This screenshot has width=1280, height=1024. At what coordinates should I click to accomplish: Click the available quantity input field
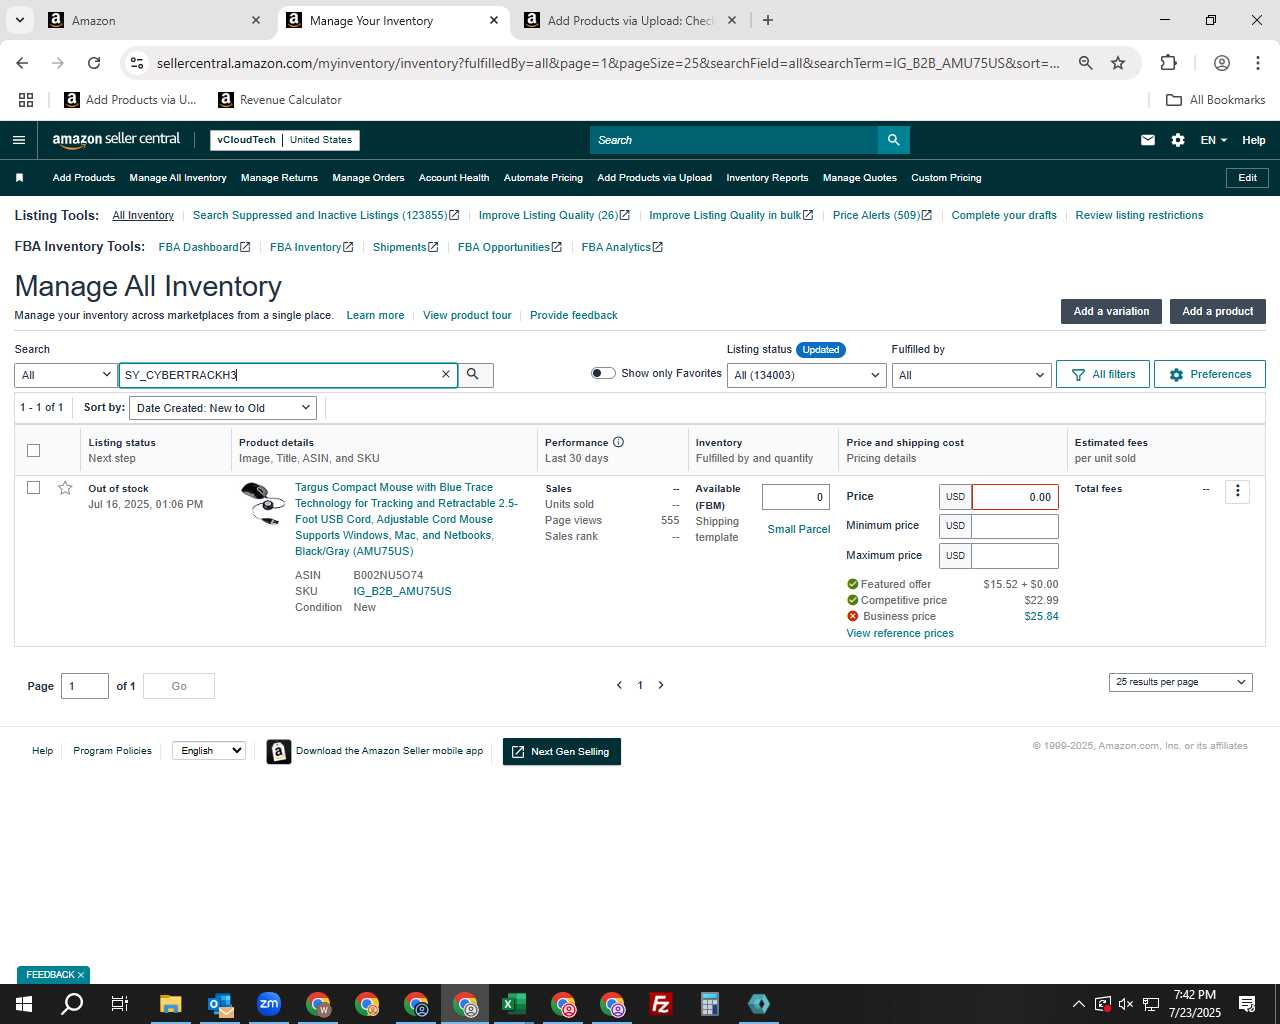pos(796,497)
